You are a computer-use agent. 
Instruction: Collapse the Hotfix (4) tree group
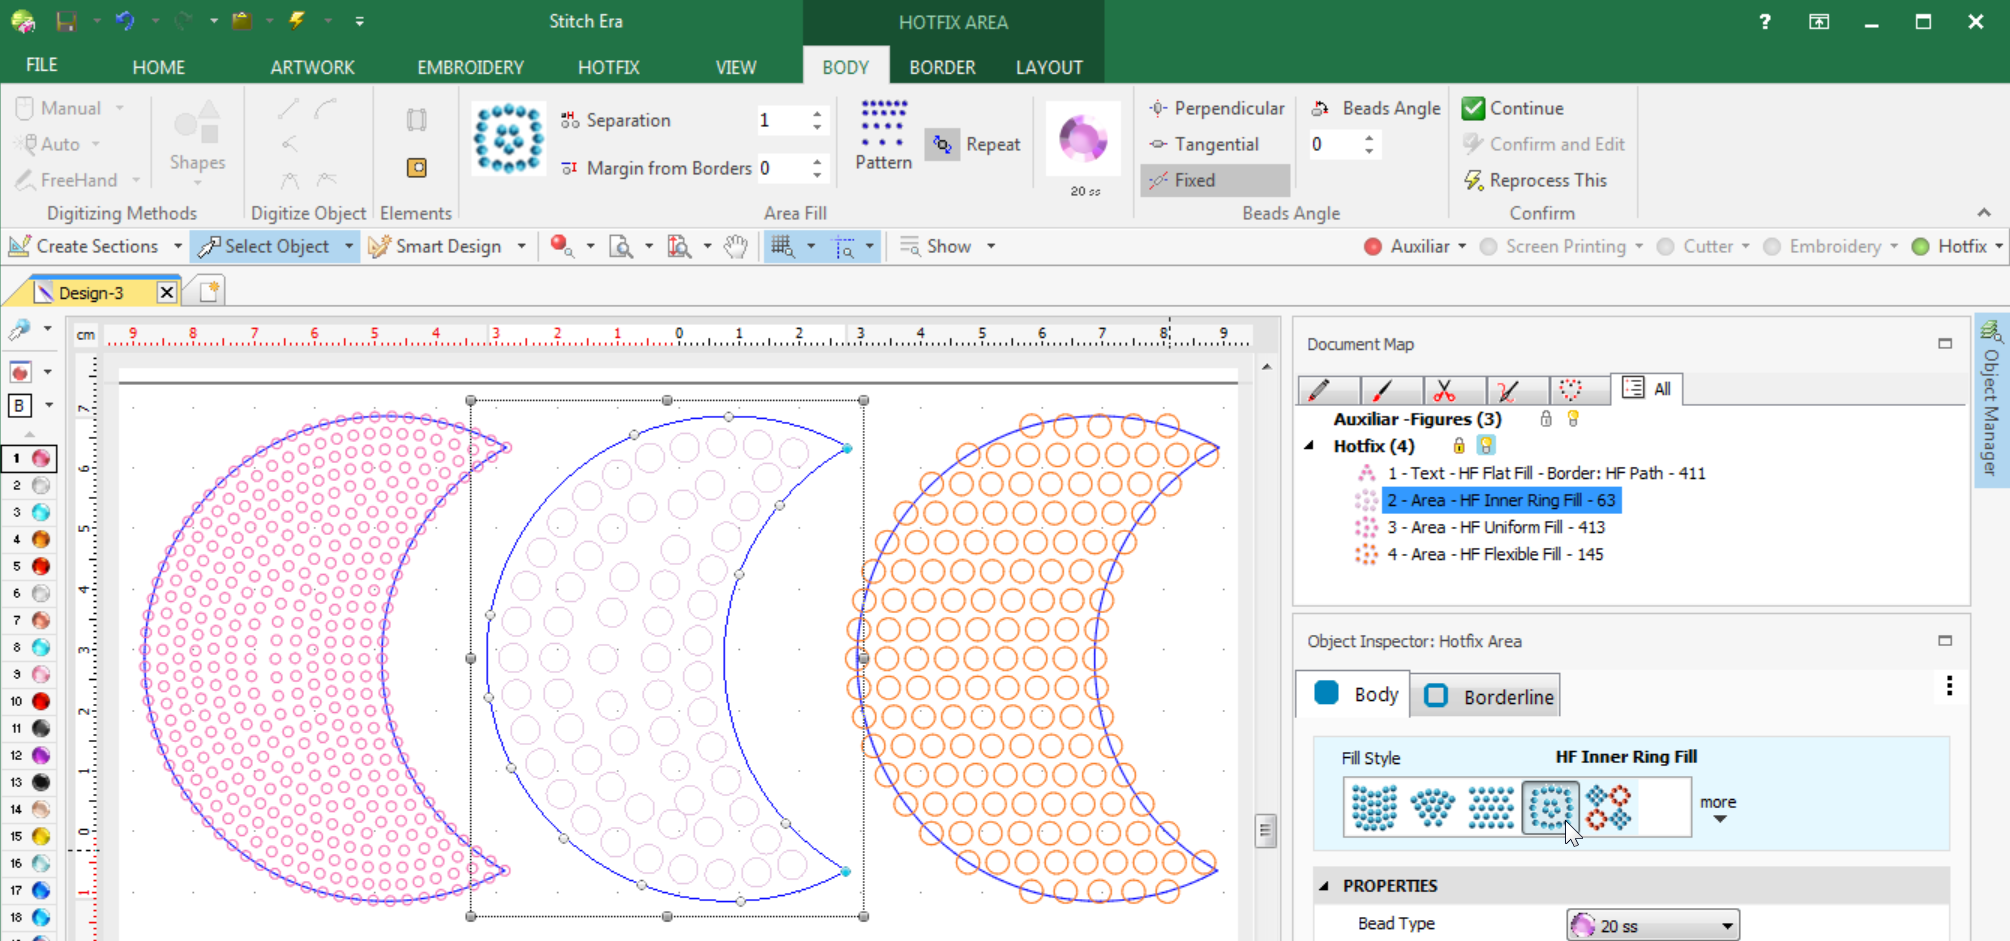click(1310, 446)
